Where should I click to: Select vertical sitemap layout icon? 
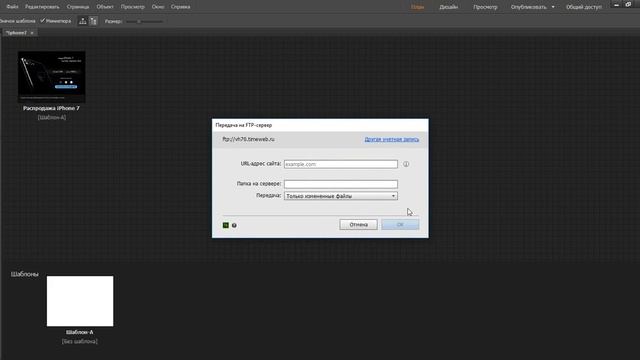click(93, 21)
